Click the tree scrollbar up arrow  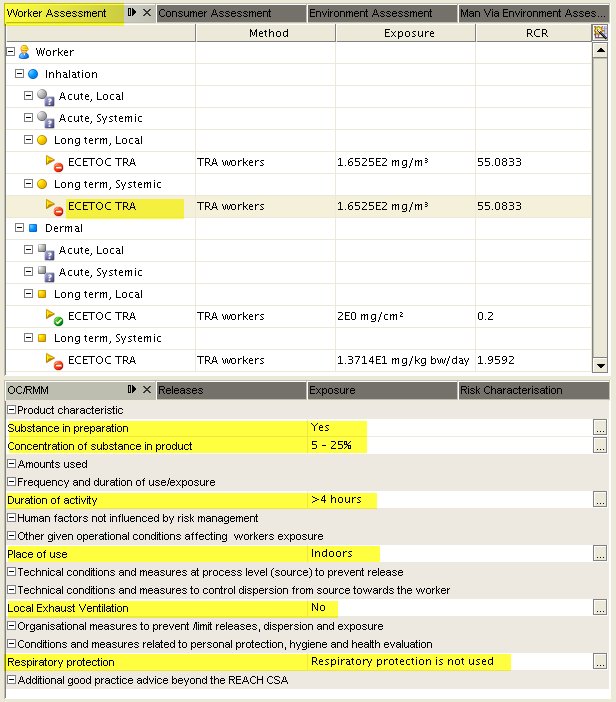point(600,50)
